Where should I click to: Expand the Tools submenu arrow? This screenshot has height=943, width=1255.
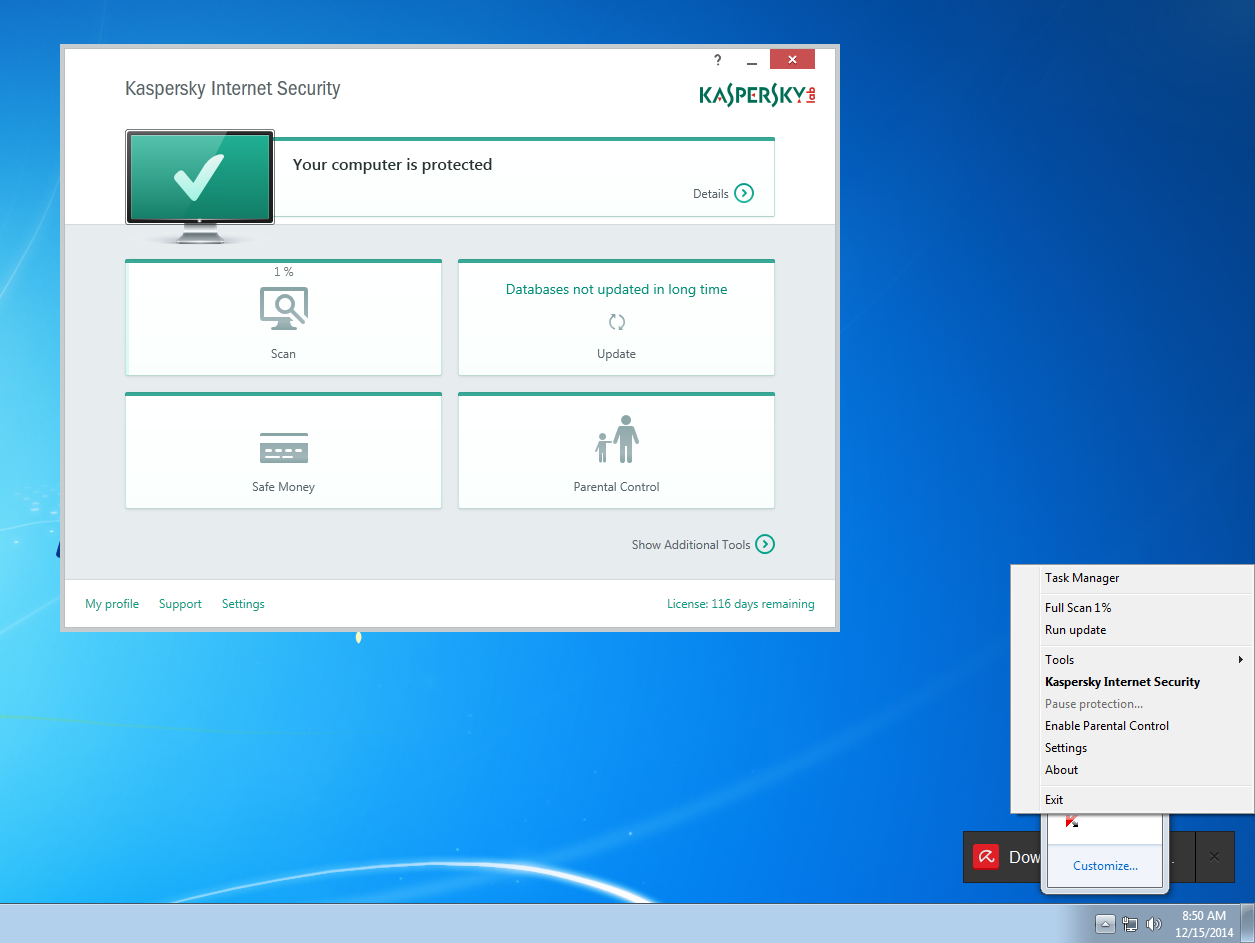(x=1241, y=659)
